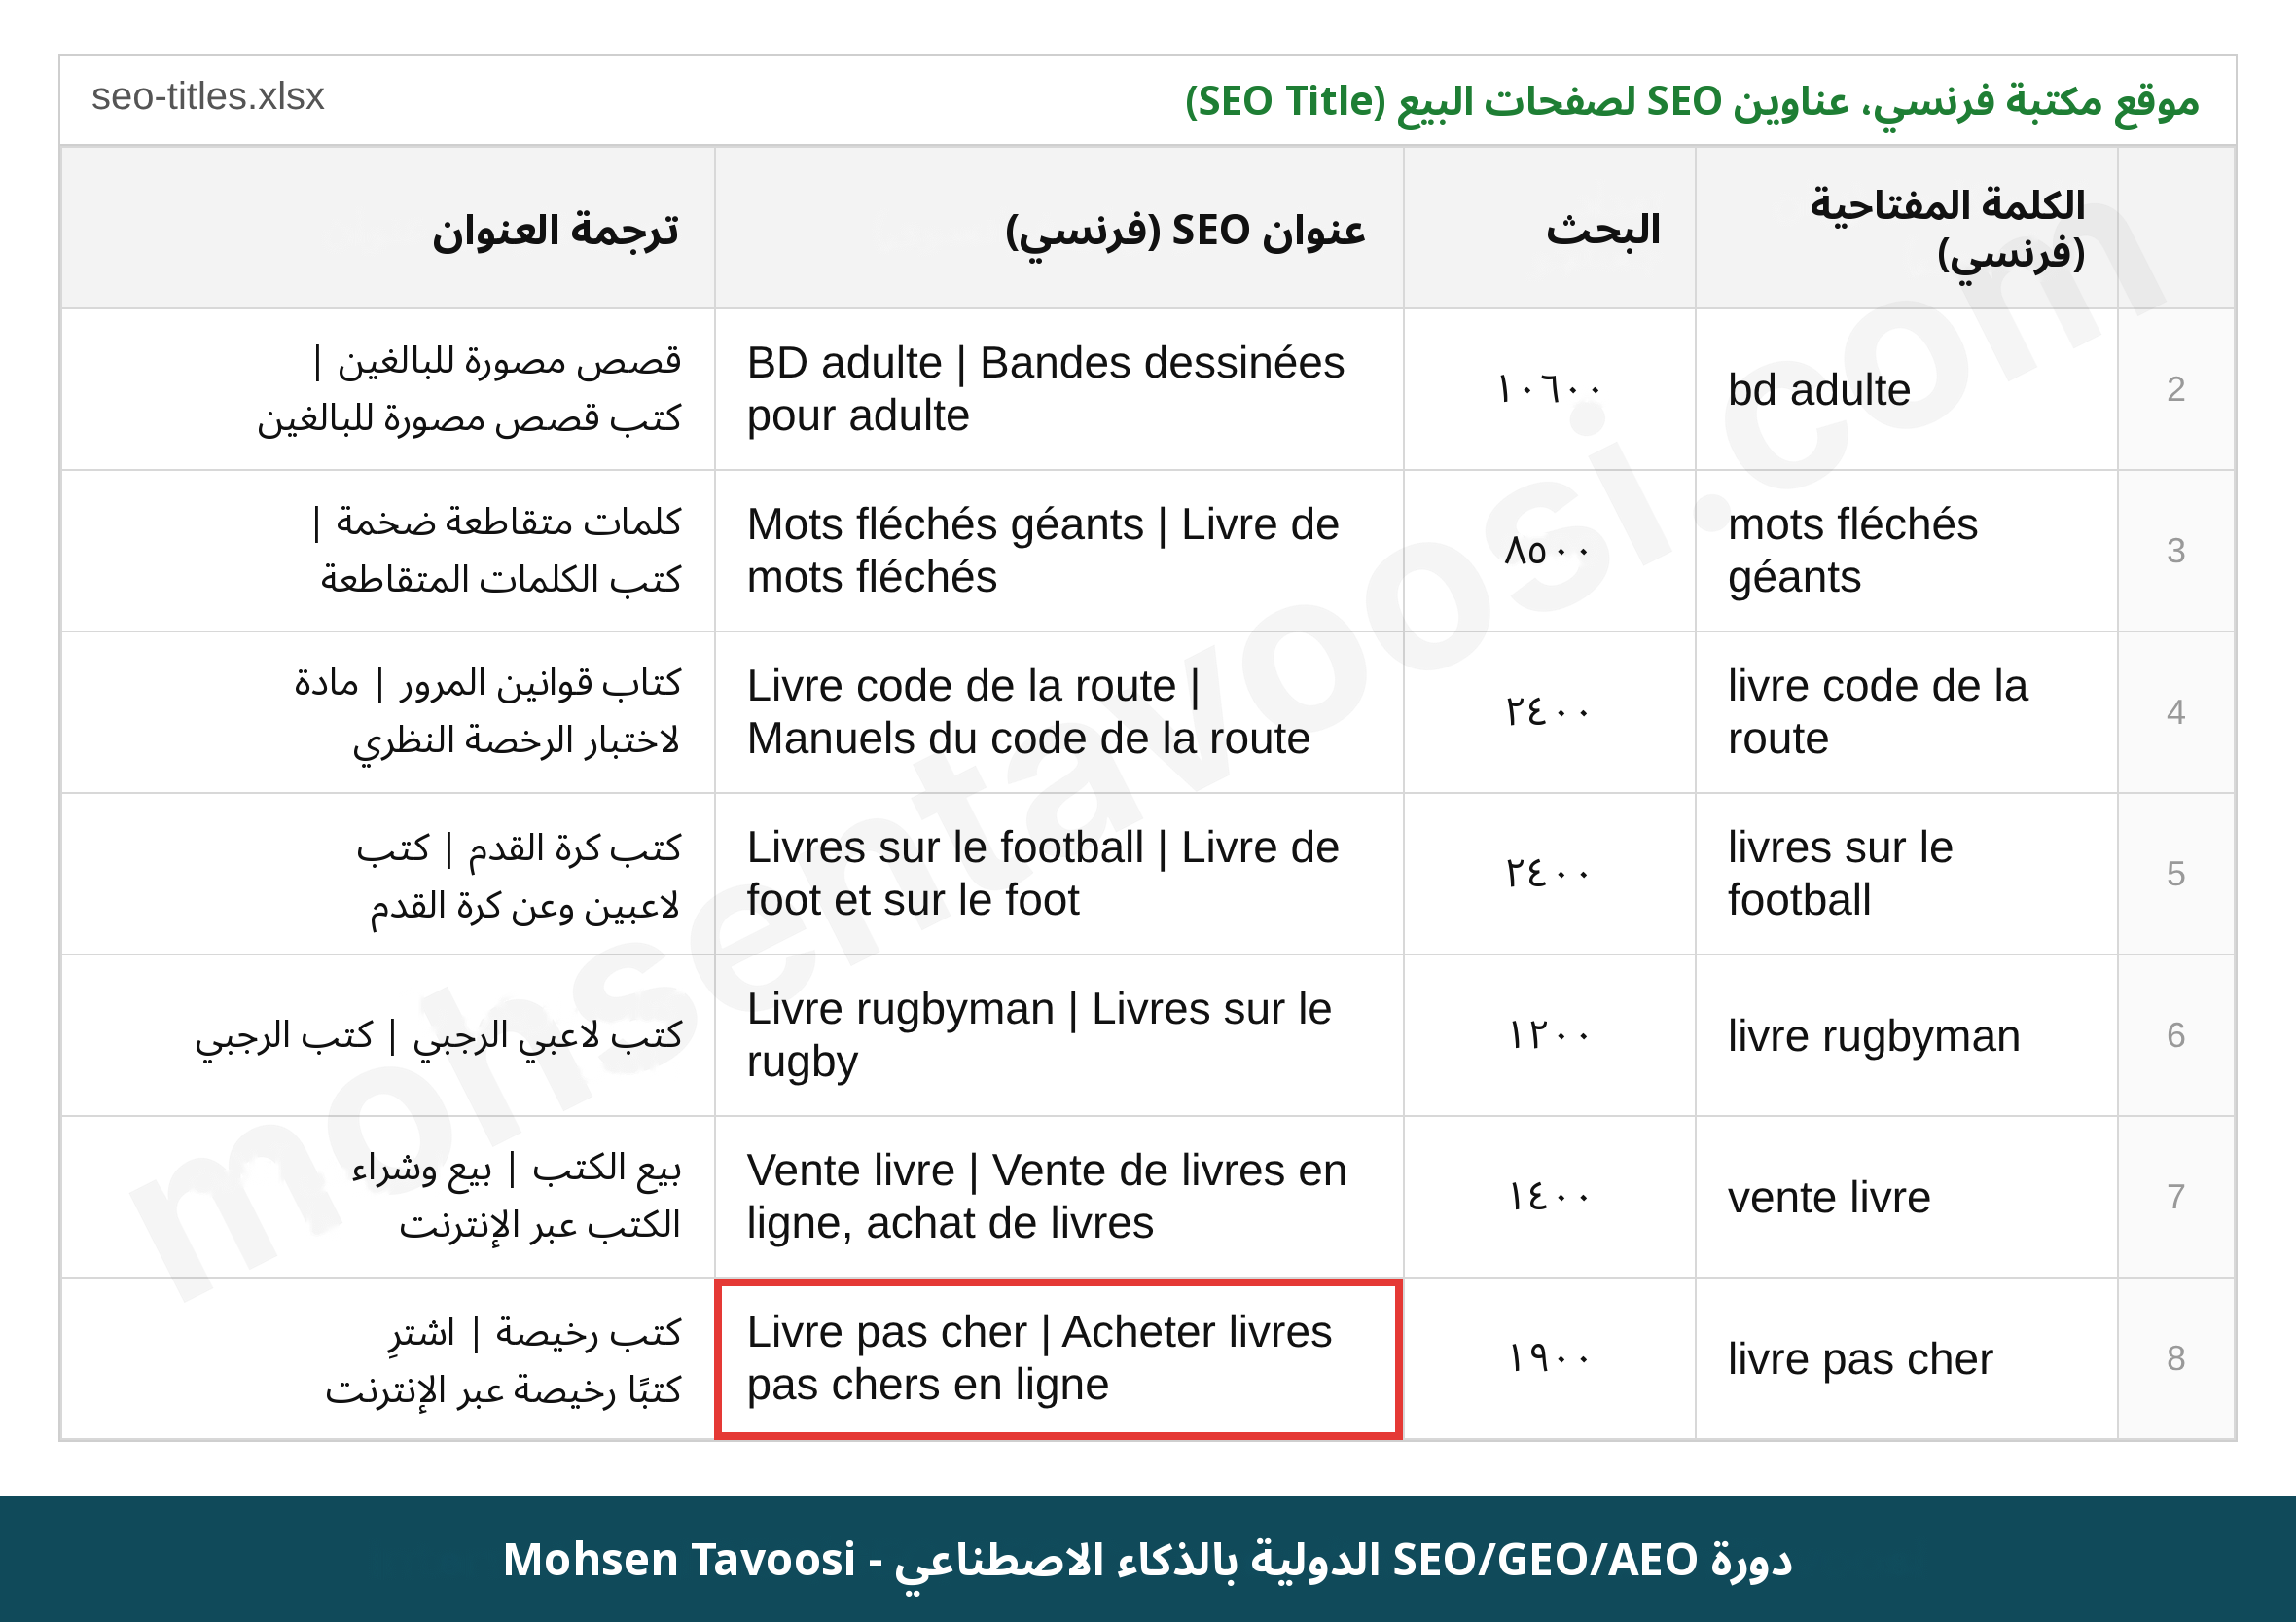
Task: Click the 'bd adulte' keyword cell
Action: tap(1906, 389)
